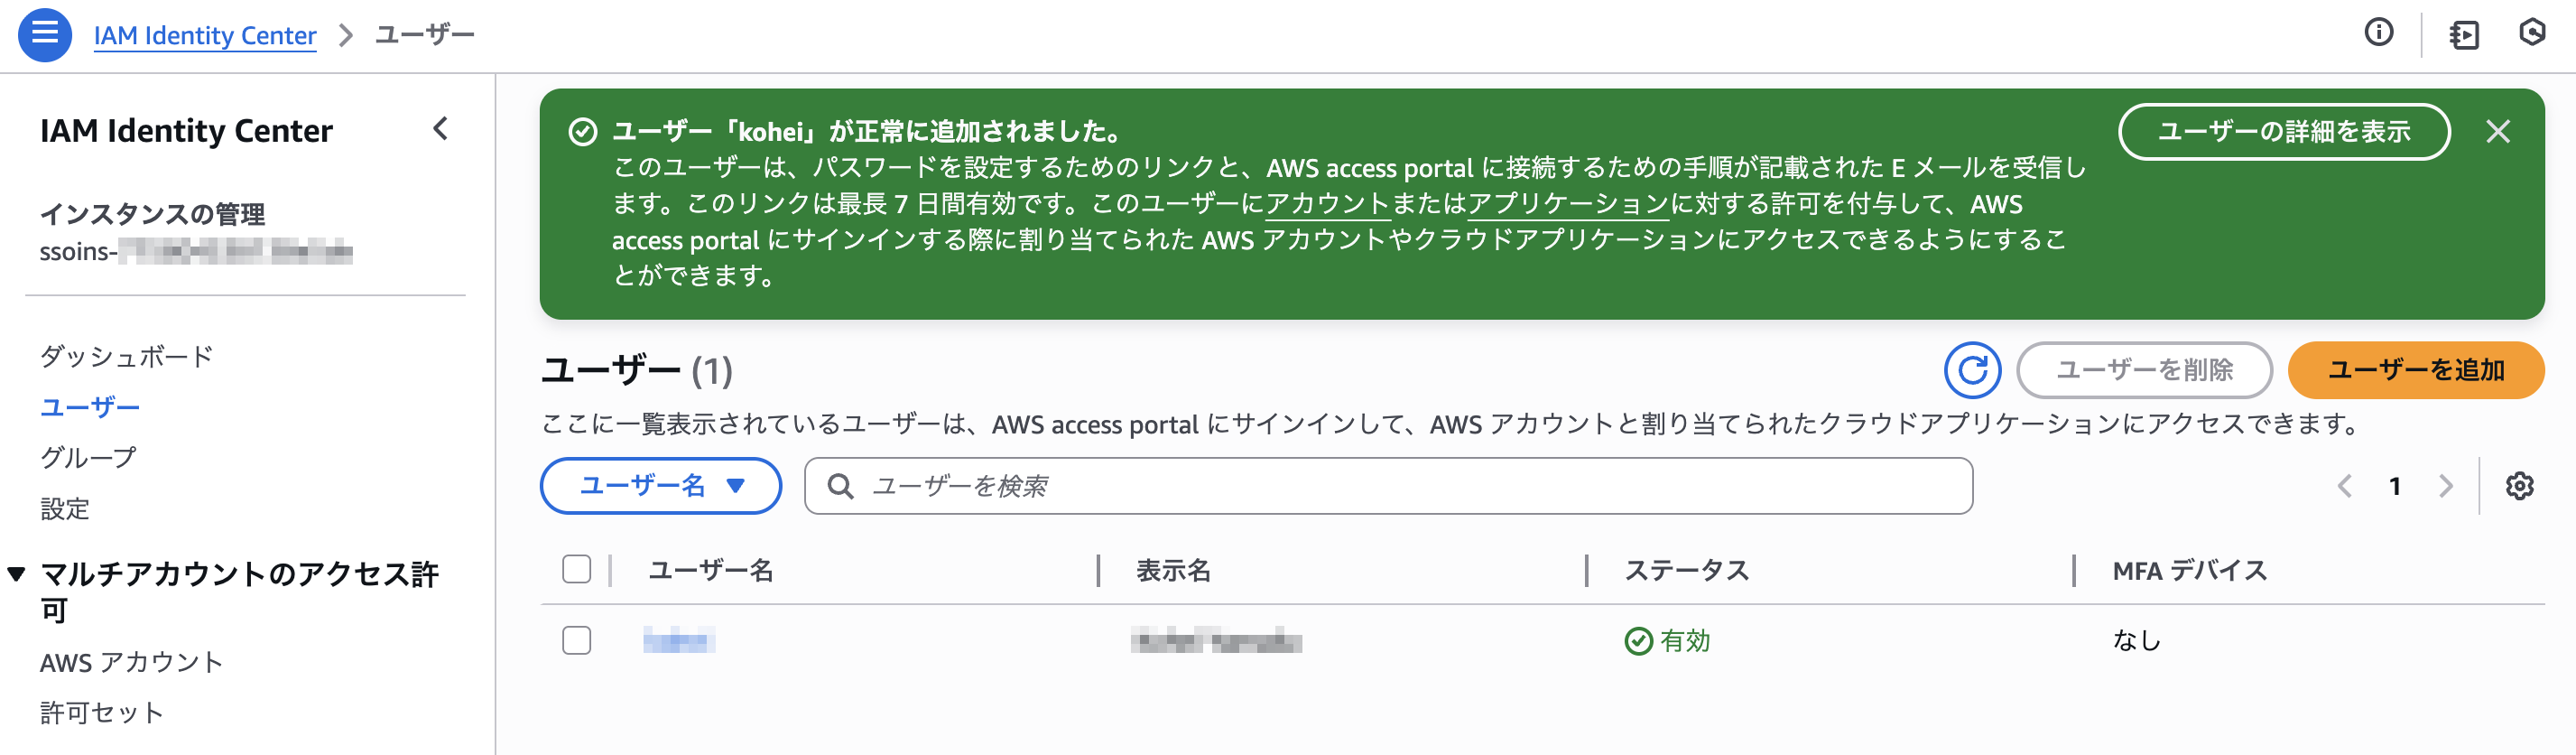The height and width of the screenshot is (755, 2576).
Task: Refresh the user list
Action: [1973, 370]
